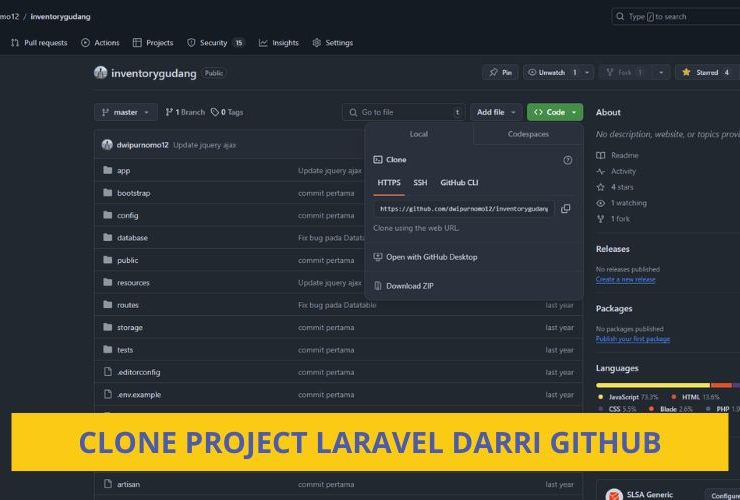The height and width of the screenshot is (500, 740).
Task: Click the top Type / to search box
Action: (676, 17)
